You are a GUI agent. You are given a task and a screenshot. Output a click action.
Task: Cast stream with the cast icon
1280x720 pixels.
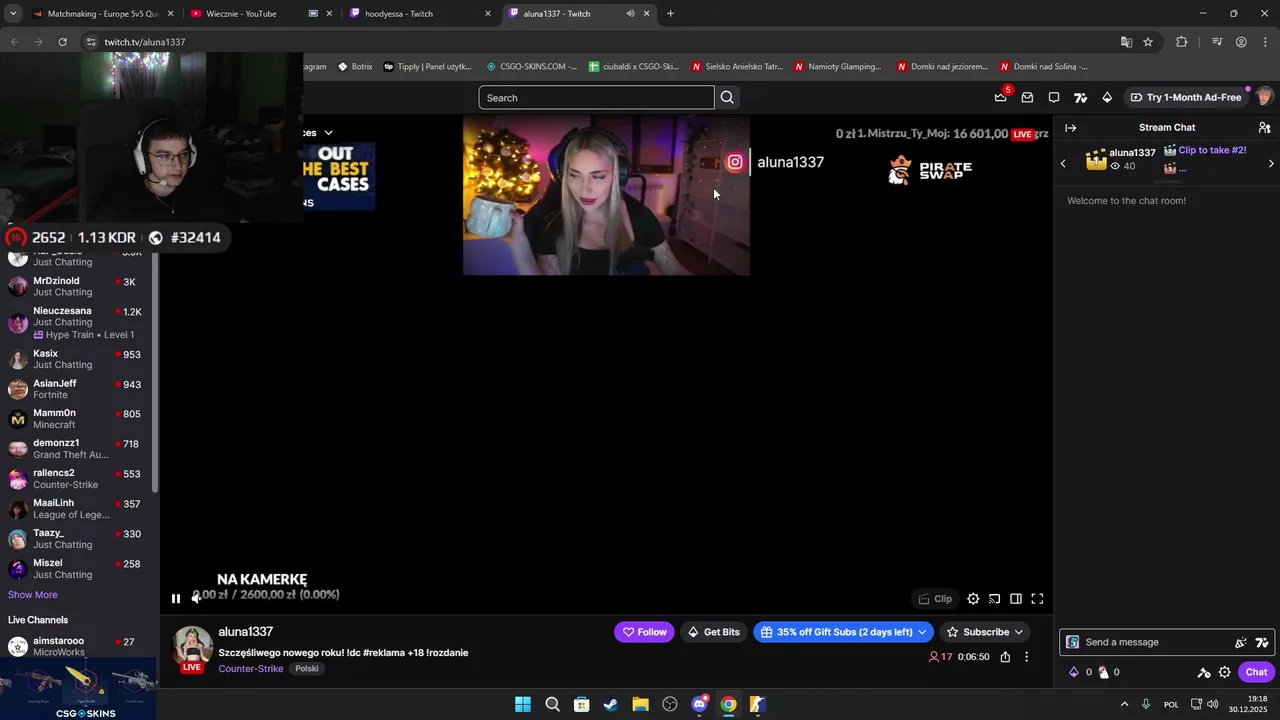tap(995, 599)
